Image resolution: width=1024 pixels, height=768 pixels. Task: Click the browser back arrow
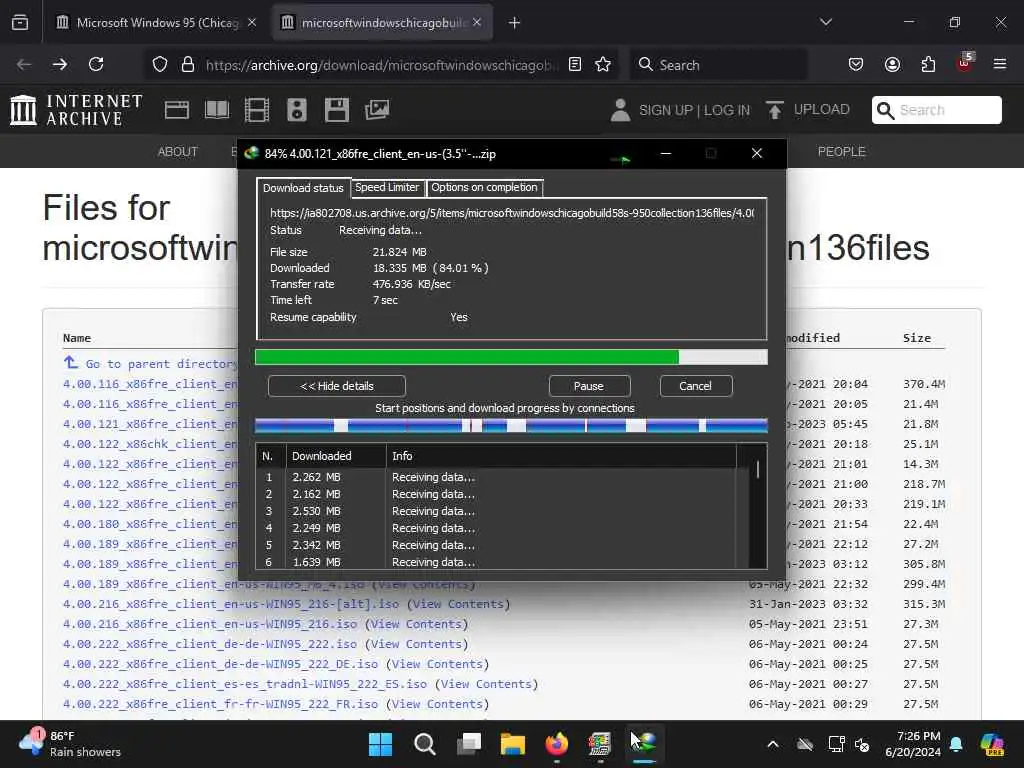tap(24, 64)
